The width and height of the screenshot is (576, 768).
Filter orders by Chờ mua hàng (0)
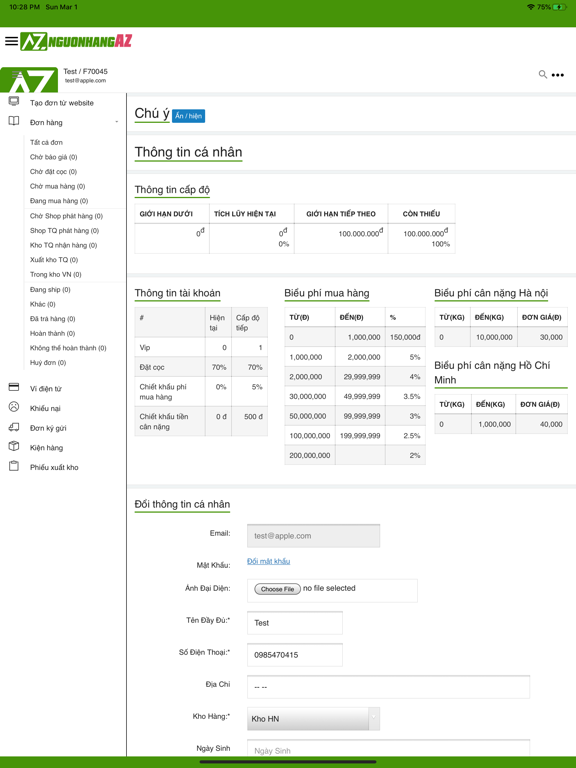pyautogui.click(x=57, y=187)
